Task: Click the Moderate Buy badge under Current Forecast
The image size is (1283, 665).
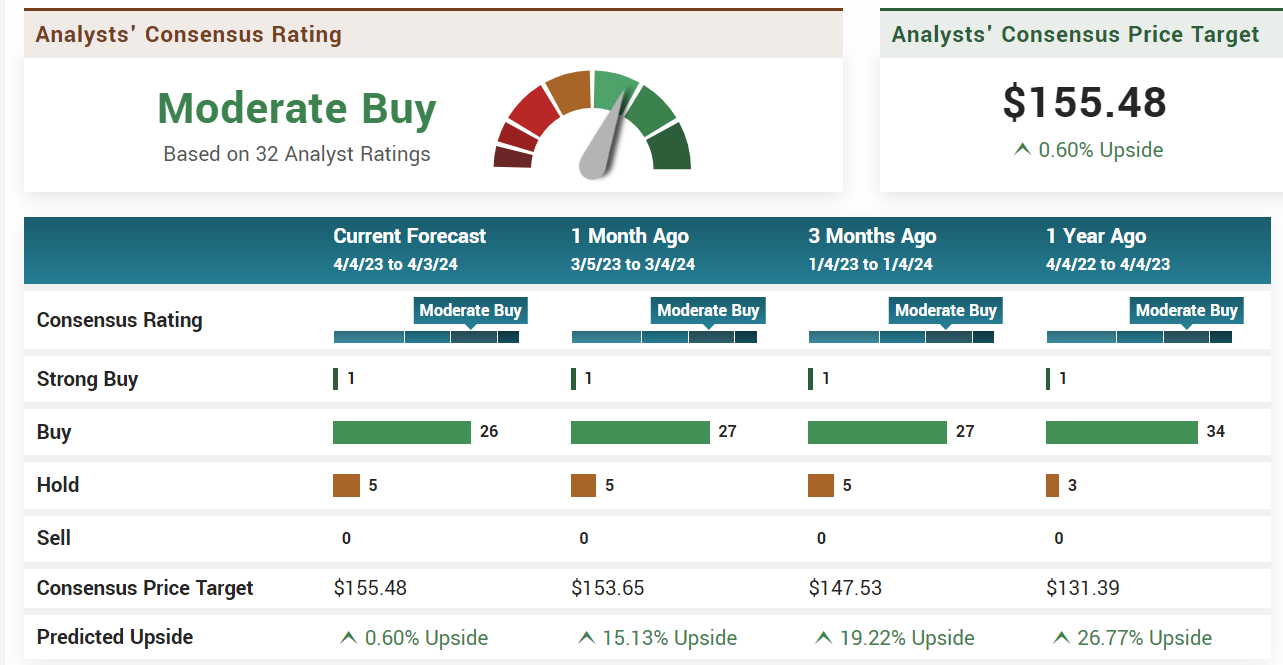Action: [470, 311]
